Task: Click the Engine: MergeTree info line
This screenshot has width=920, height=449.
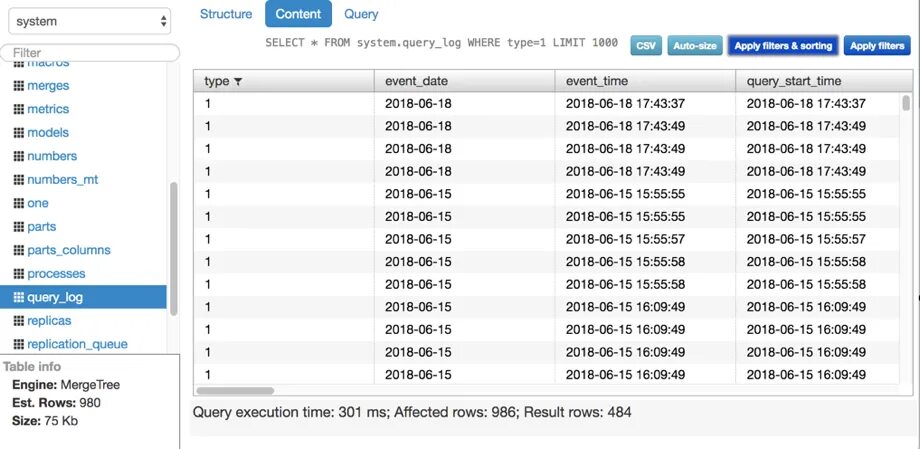Action: point(66,385)
